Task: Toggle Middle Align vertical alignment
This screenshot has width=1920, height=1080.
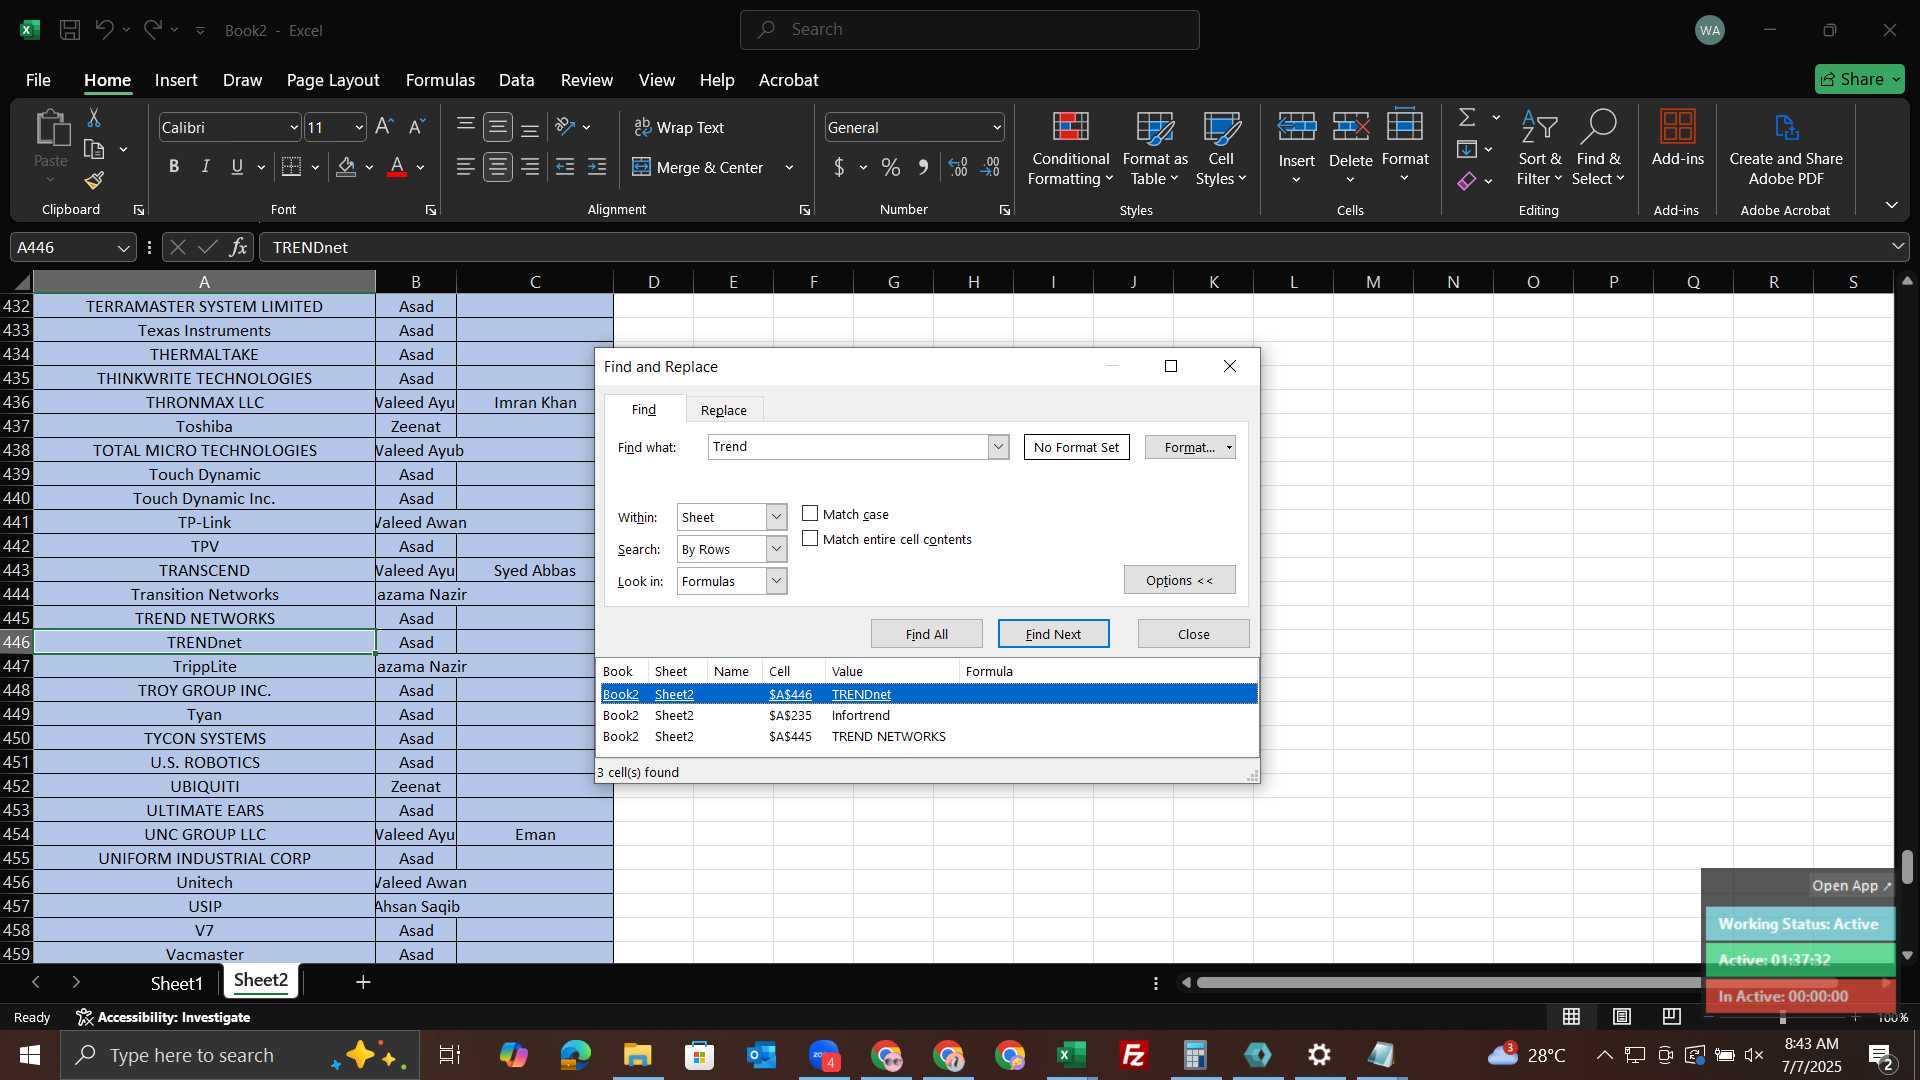Action: [498, 127]
